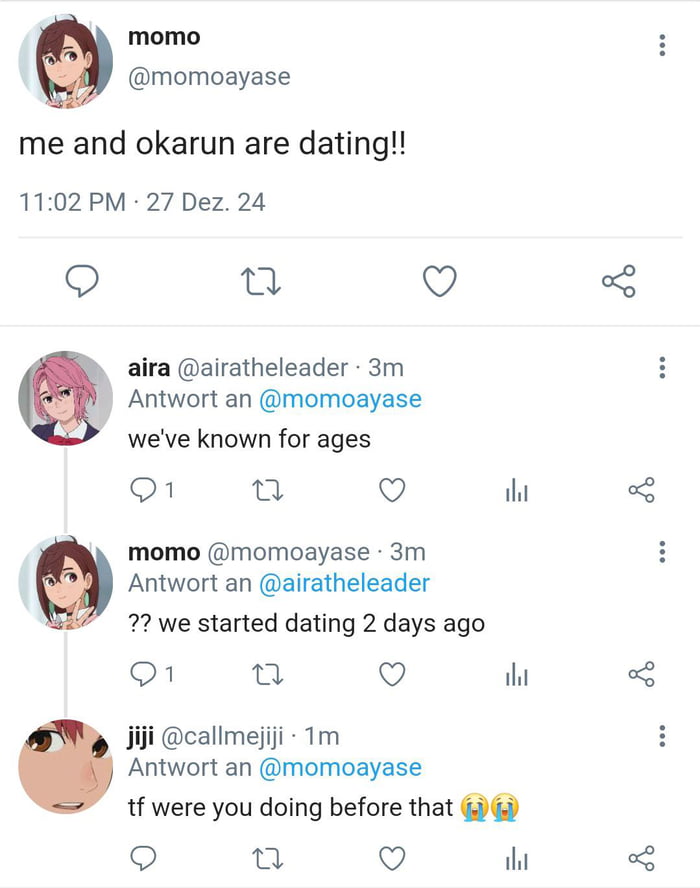700x888 pixels.
Task: Open jiji's profile avatar
Action: click(65, 766)
